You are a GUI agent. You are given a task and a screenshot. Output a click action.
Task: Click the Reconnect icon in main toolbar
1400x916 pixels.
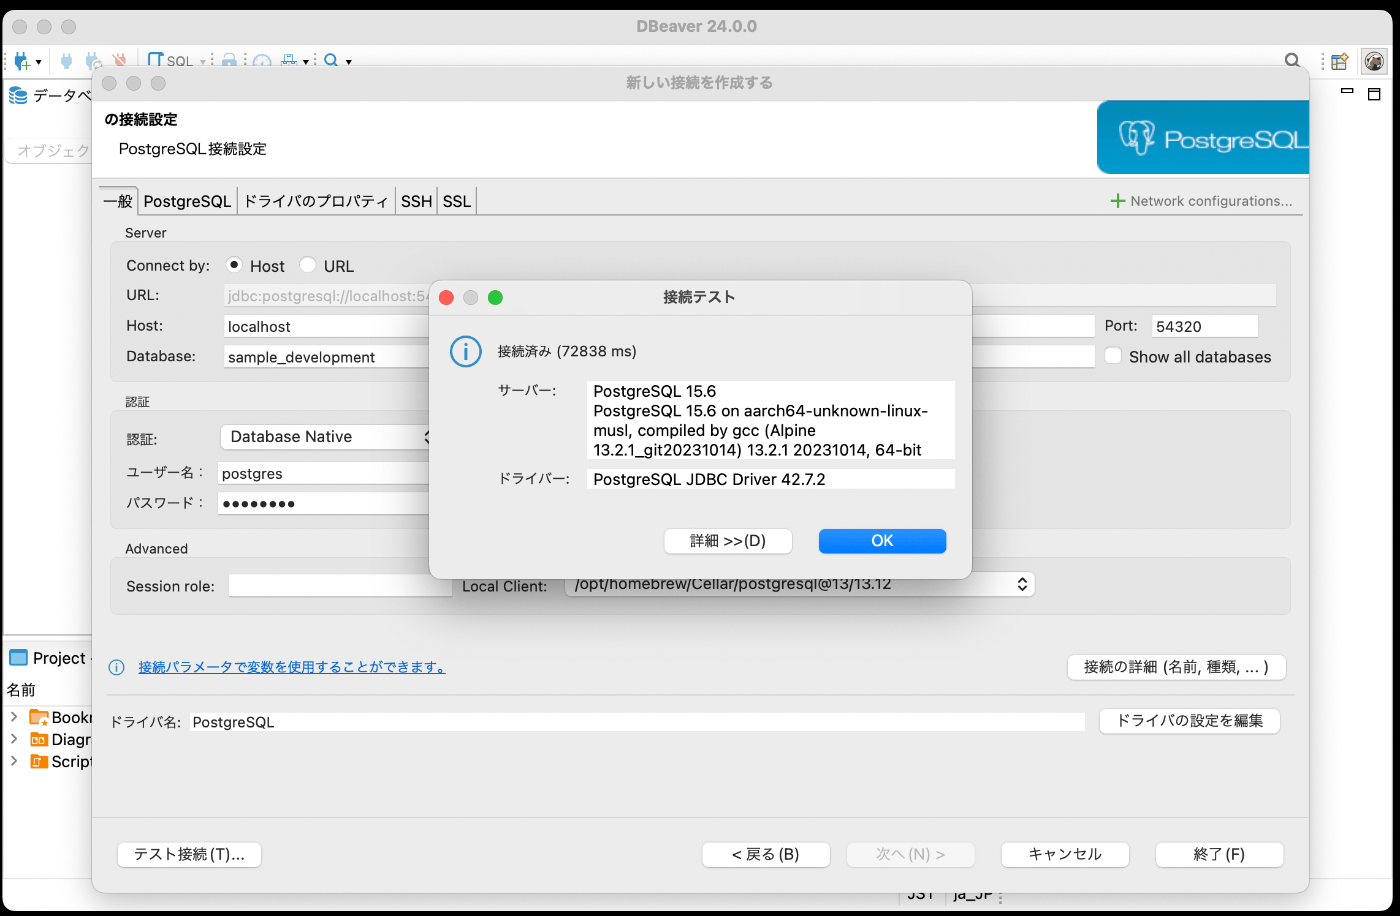pyautogui.click(x=93, y=61)
